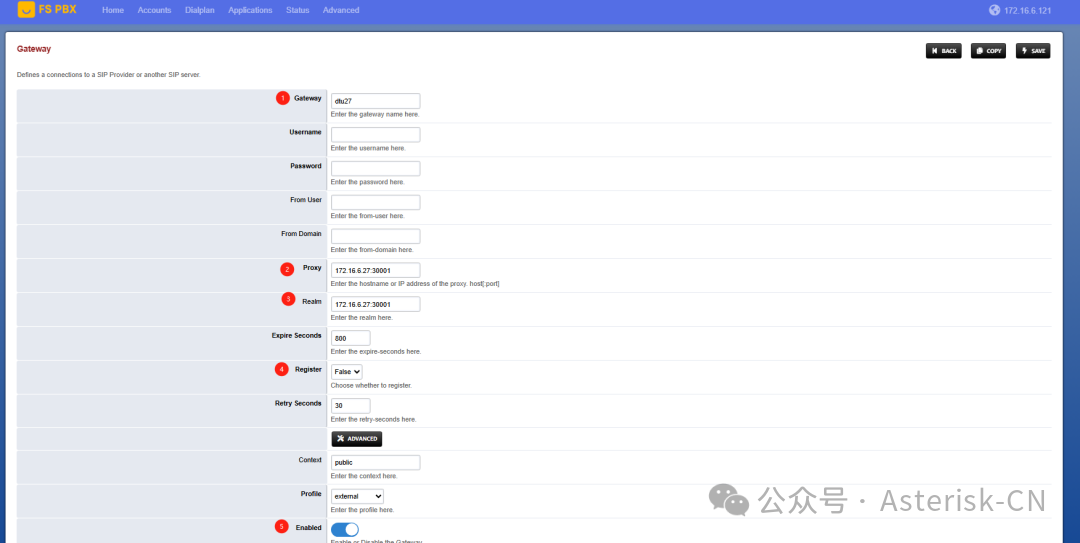Click the COPY button
Viewport: 1080px width, 543px height.
[988, 51]
